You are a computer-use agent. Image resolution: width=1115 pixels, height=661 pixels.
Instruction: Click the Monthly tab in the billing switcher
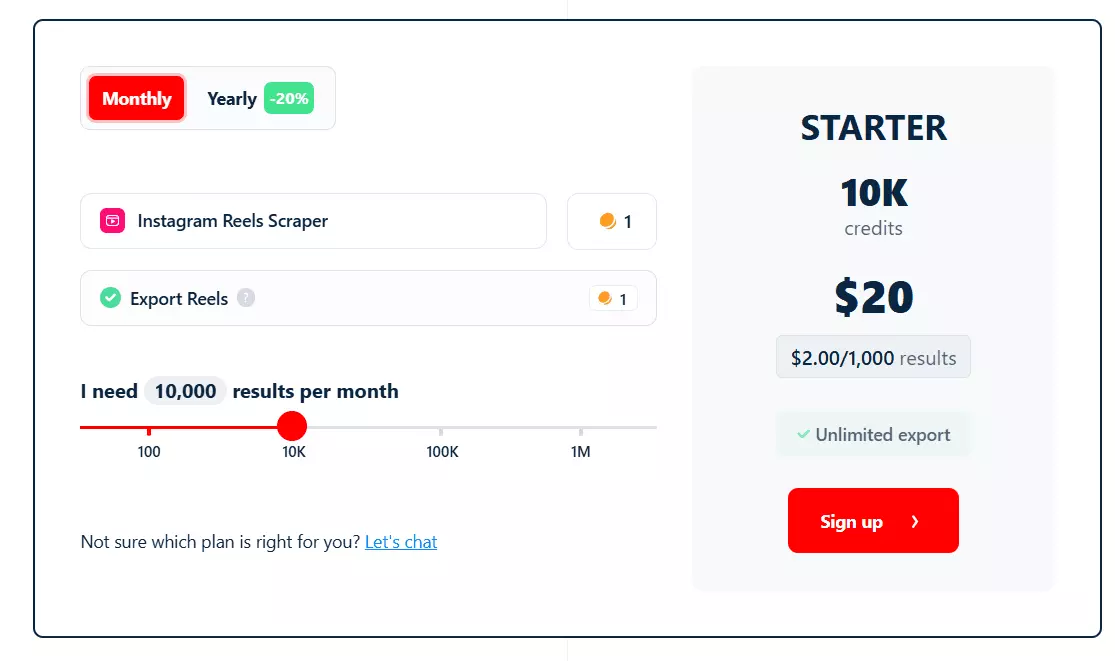(x=135, y=98)
